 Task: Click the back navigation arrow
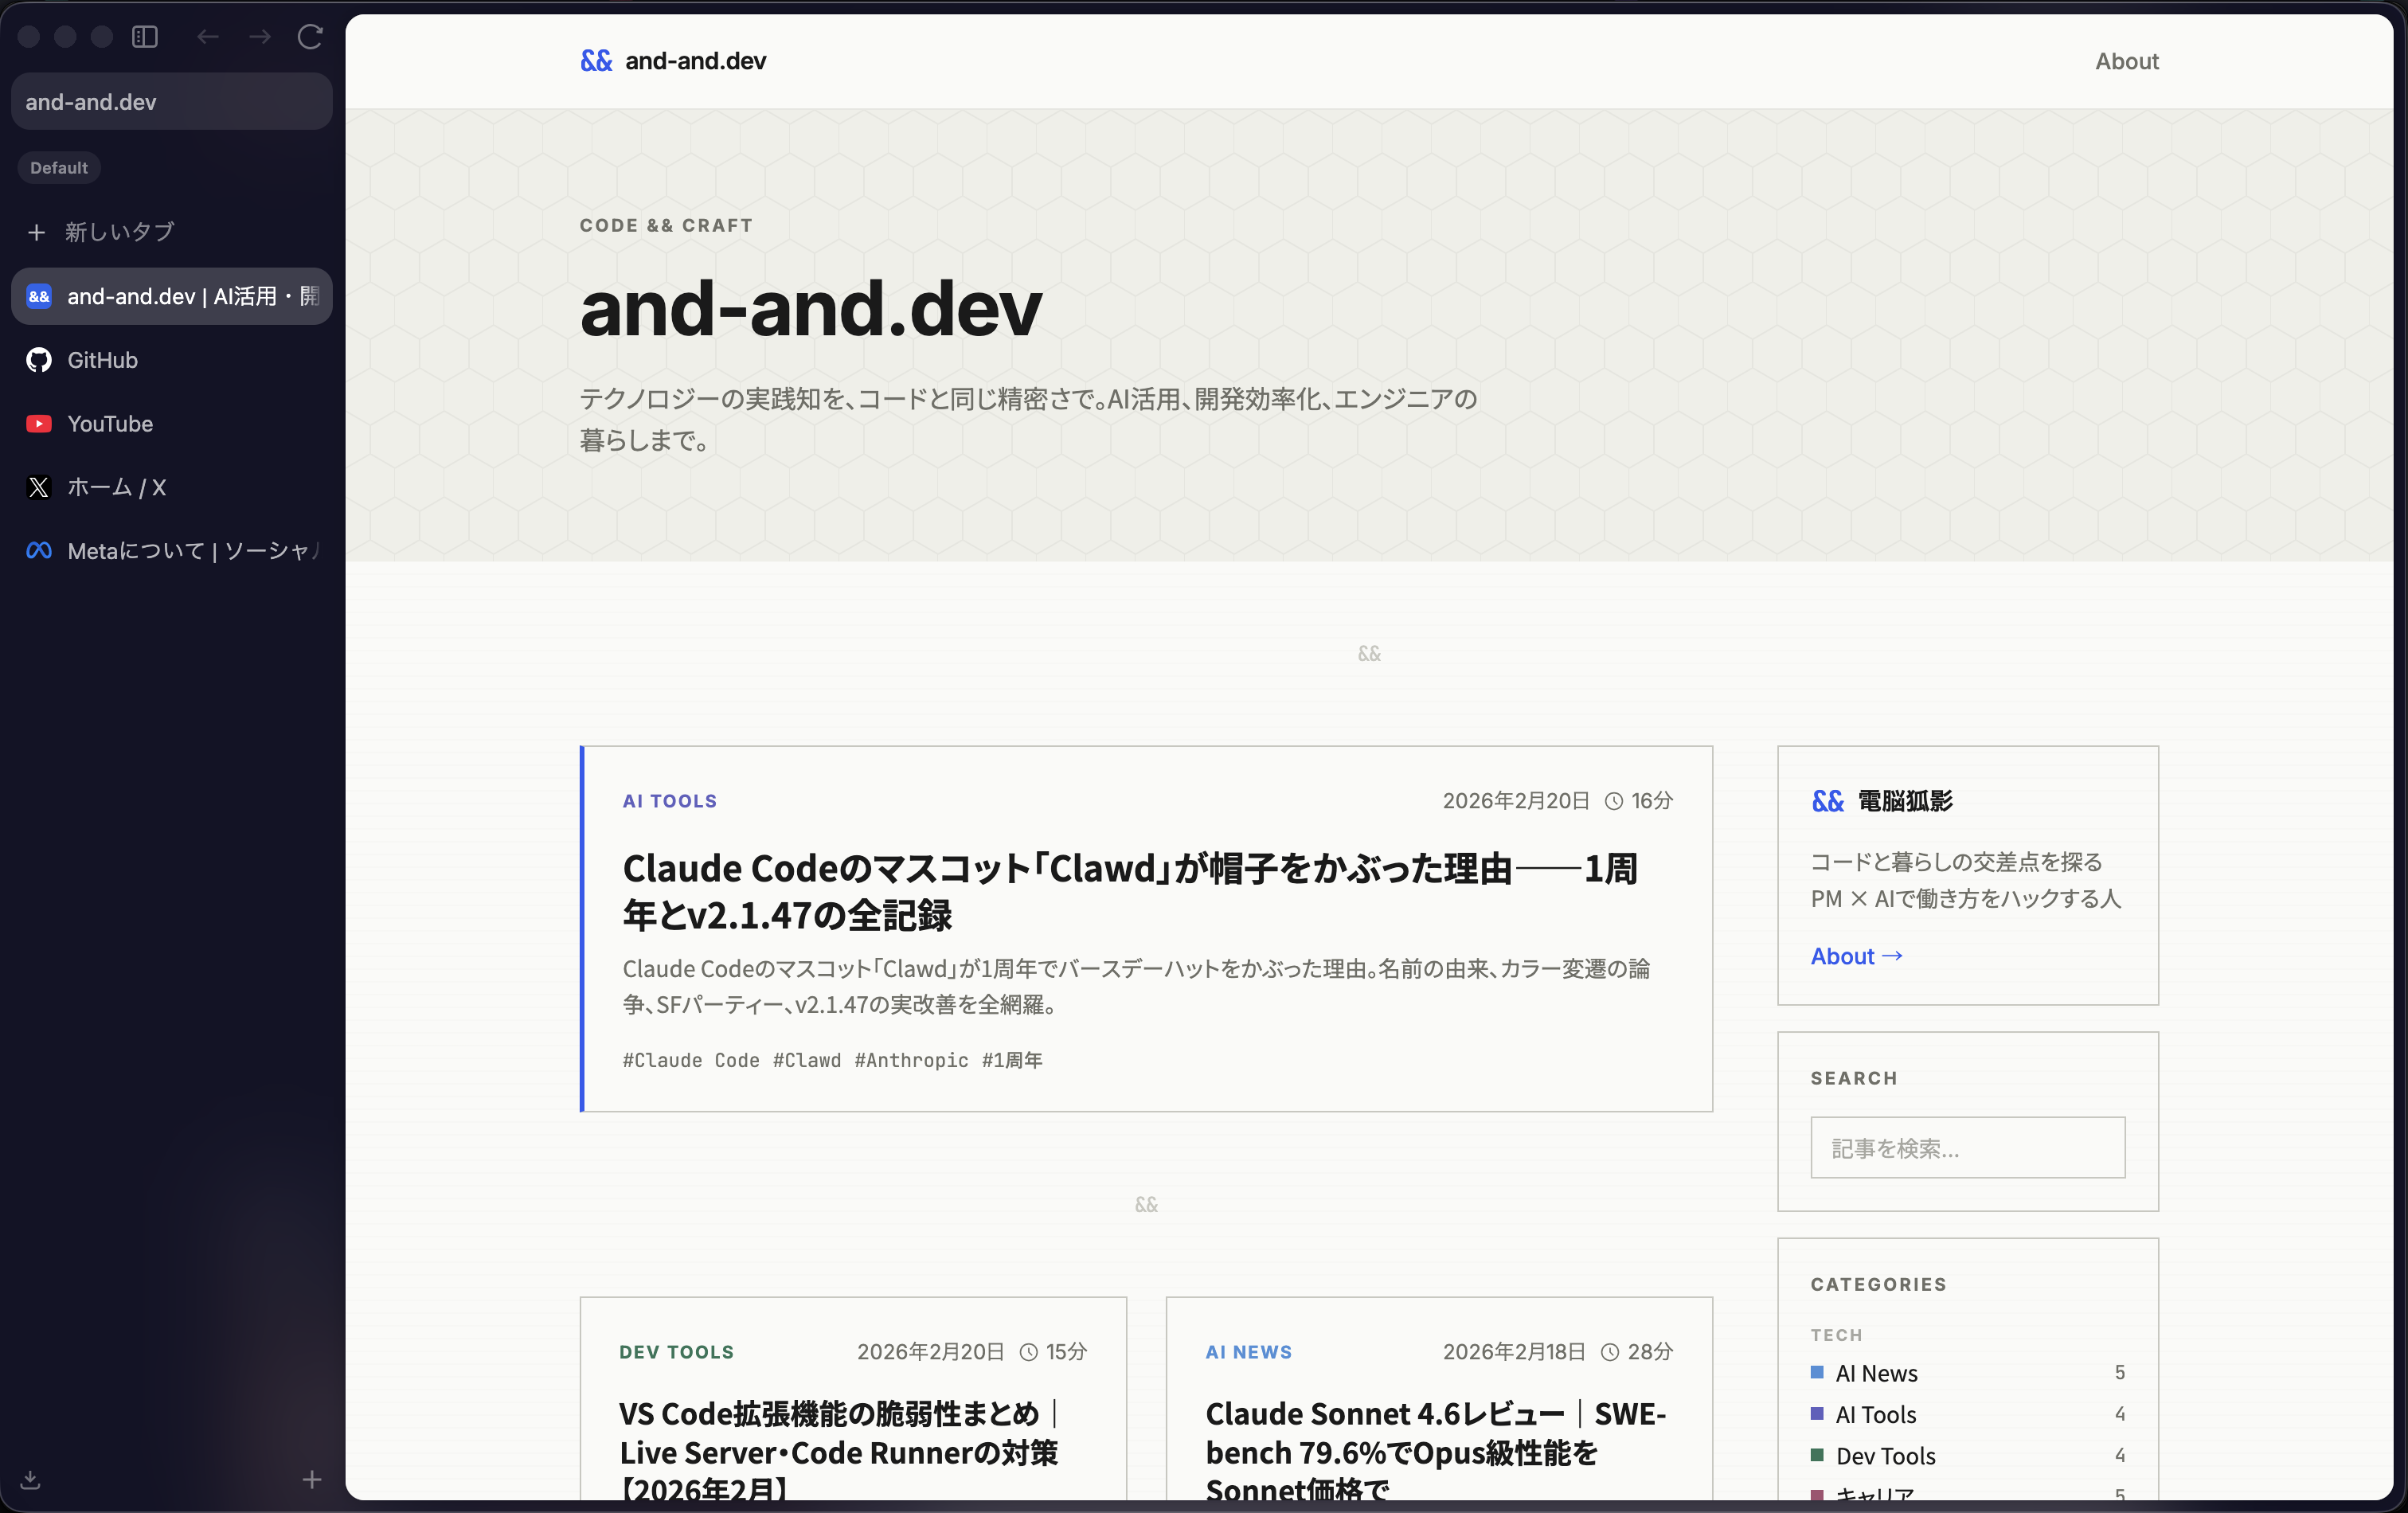tap(209, 37)
